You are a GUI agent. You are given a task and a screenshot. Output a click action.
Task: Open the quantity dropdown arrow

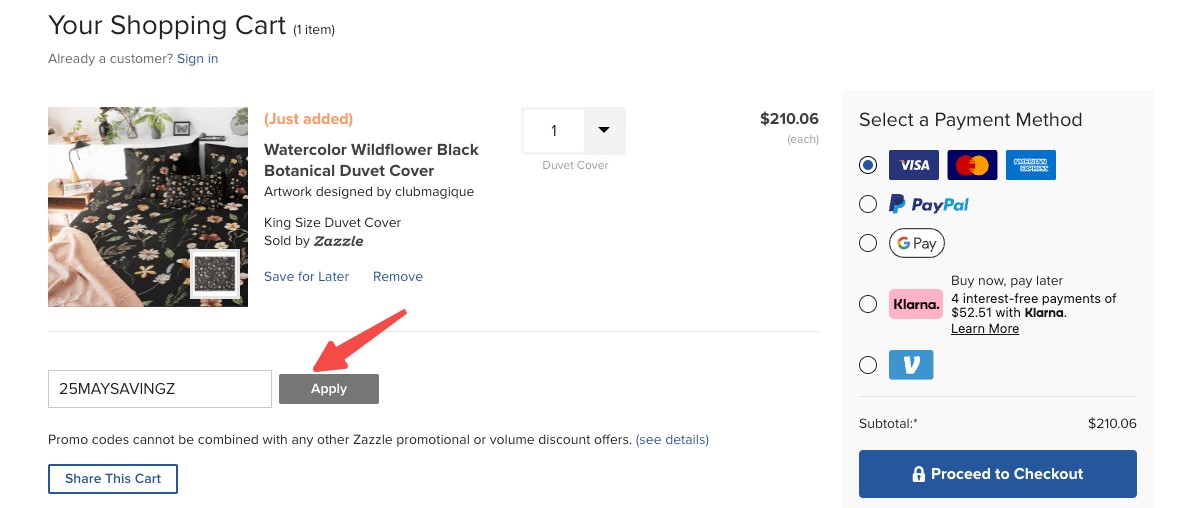click(x=603, y=130)
